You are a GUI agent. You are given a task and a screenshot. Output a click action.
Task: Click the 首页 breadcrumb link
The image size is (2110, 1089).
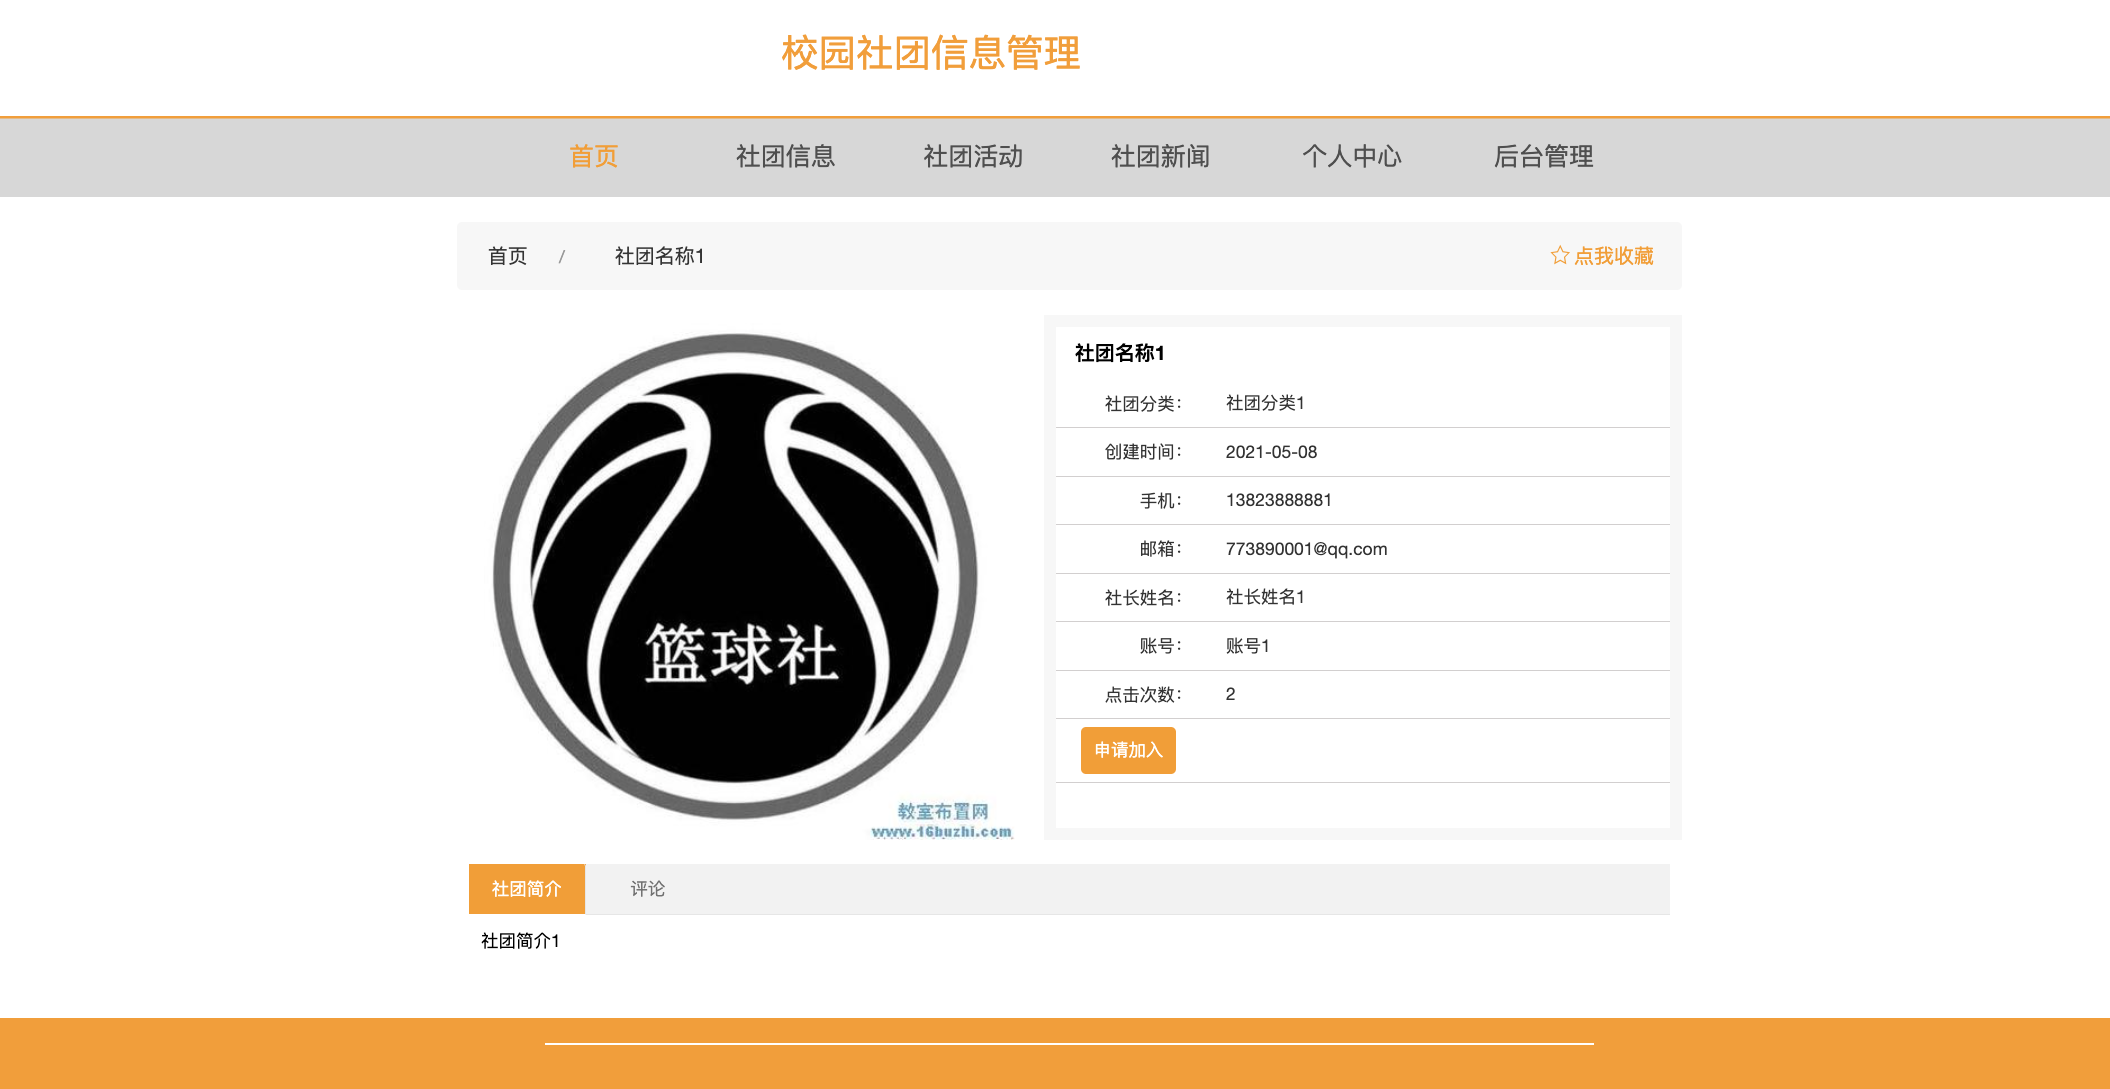coord(507,256)
